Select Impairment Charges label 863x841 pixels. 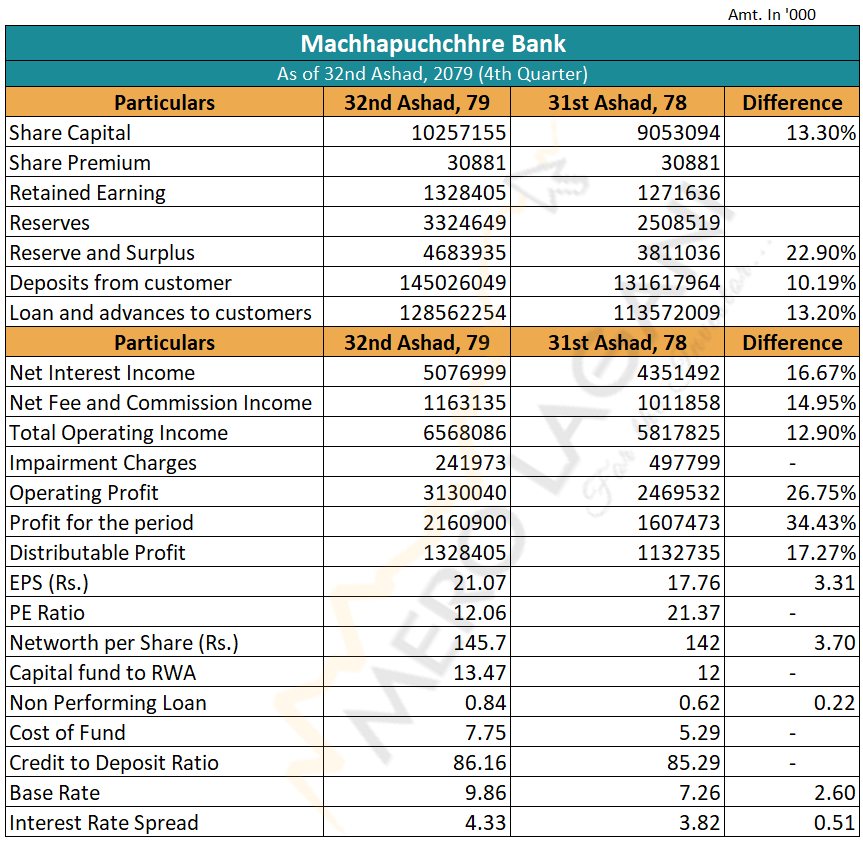(102, 463)
